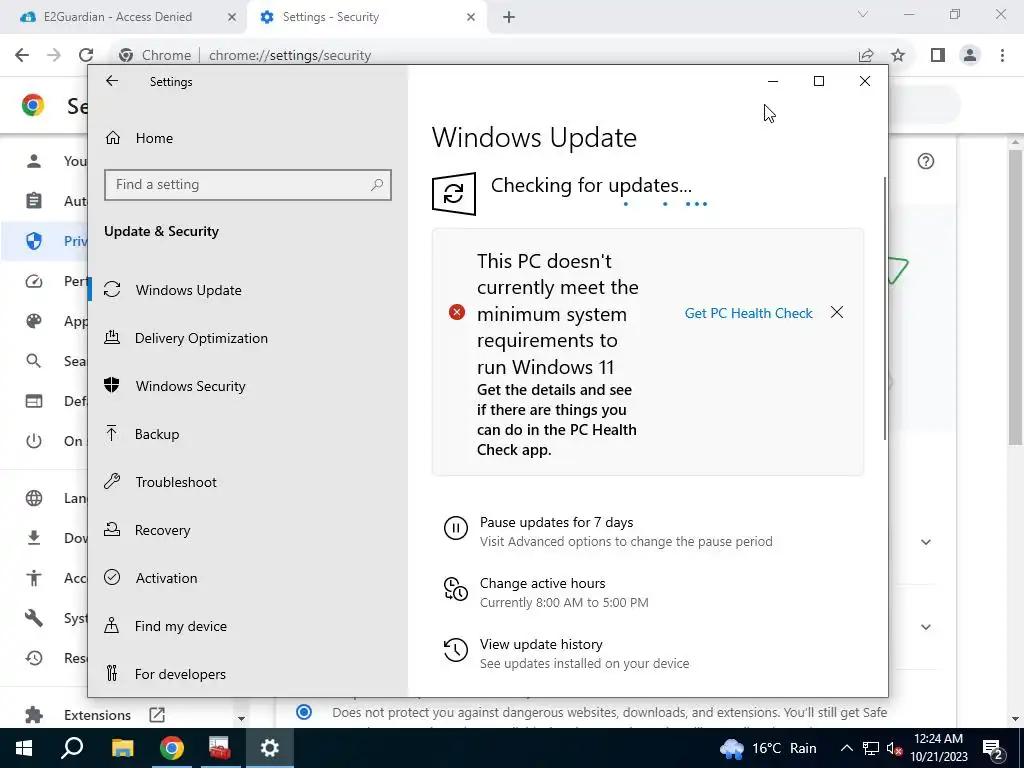This screenshot has height=768, width=1024.
Task: Select the No protection radio button in Chrome
Action: [x=304, y=712]
